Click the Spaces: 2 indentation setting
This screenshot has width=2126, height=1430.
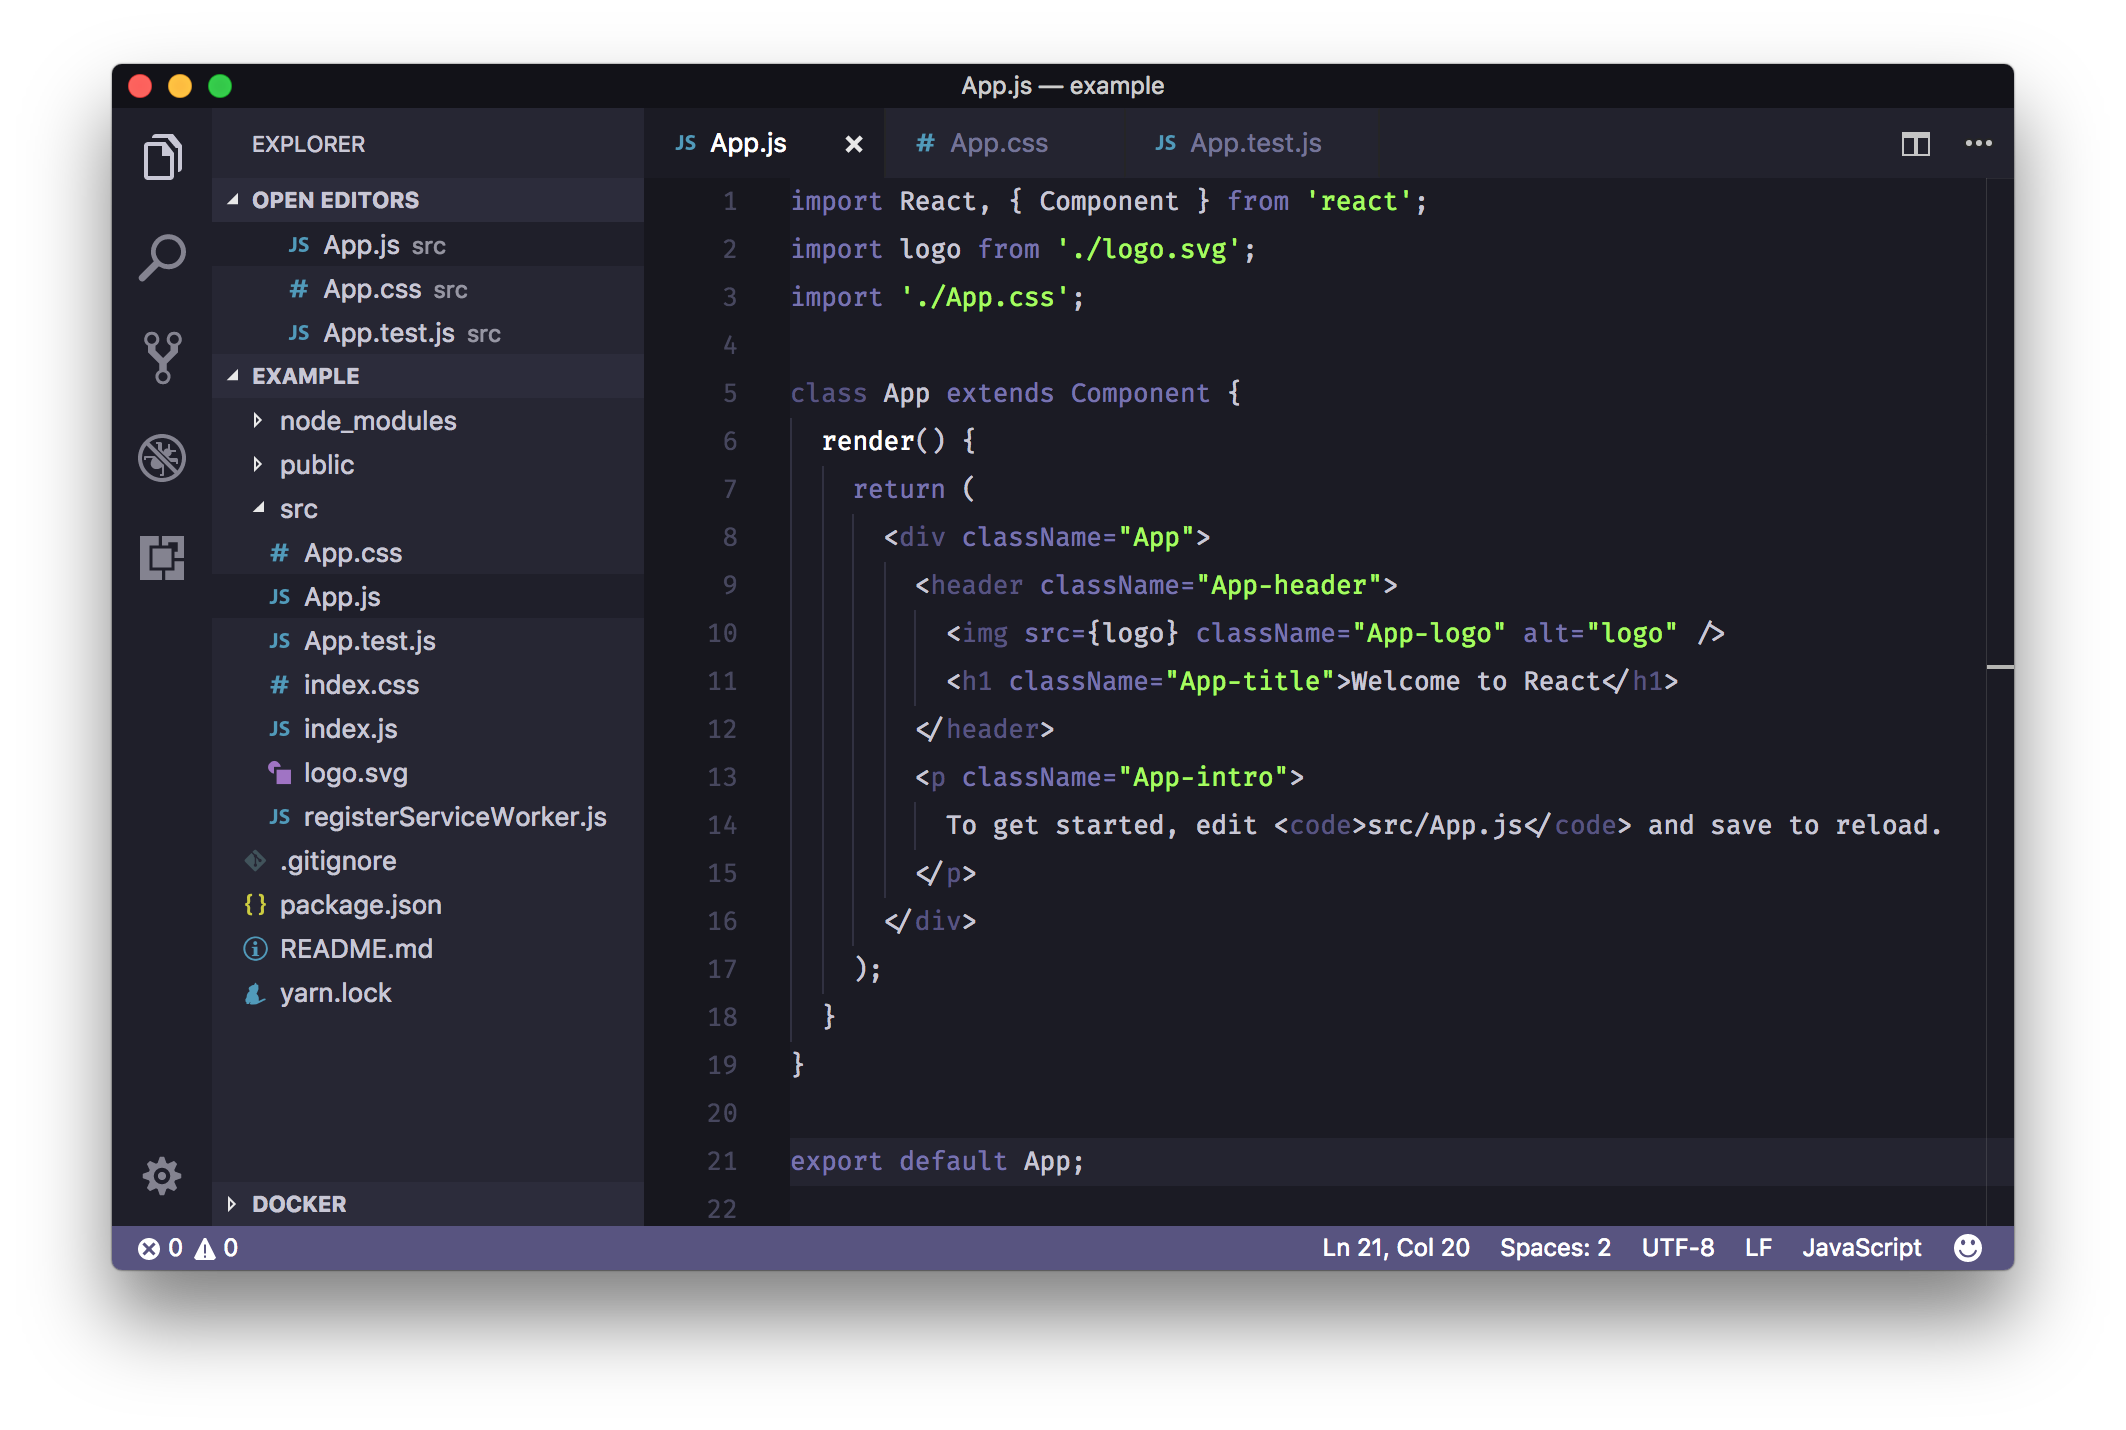coord(1555,1248)
